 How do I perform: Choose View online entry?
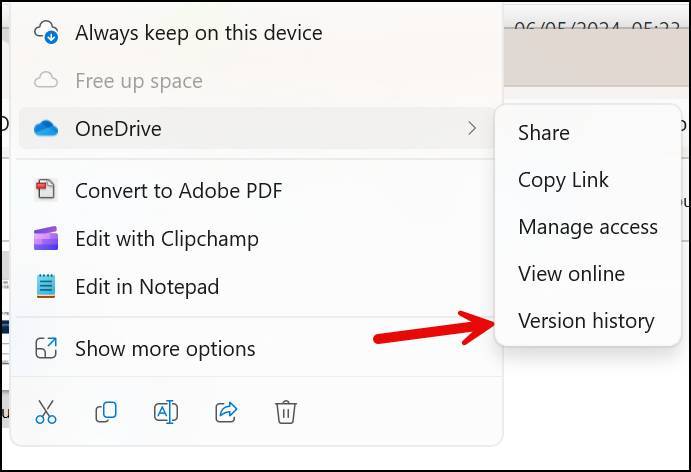[571, 274]
